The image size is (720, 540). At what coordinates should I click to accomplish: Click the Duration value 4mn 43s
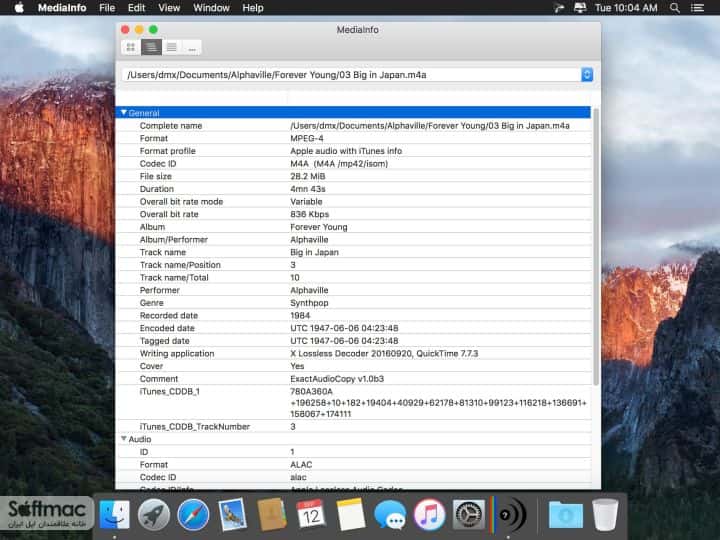click(x=308, y=189)
